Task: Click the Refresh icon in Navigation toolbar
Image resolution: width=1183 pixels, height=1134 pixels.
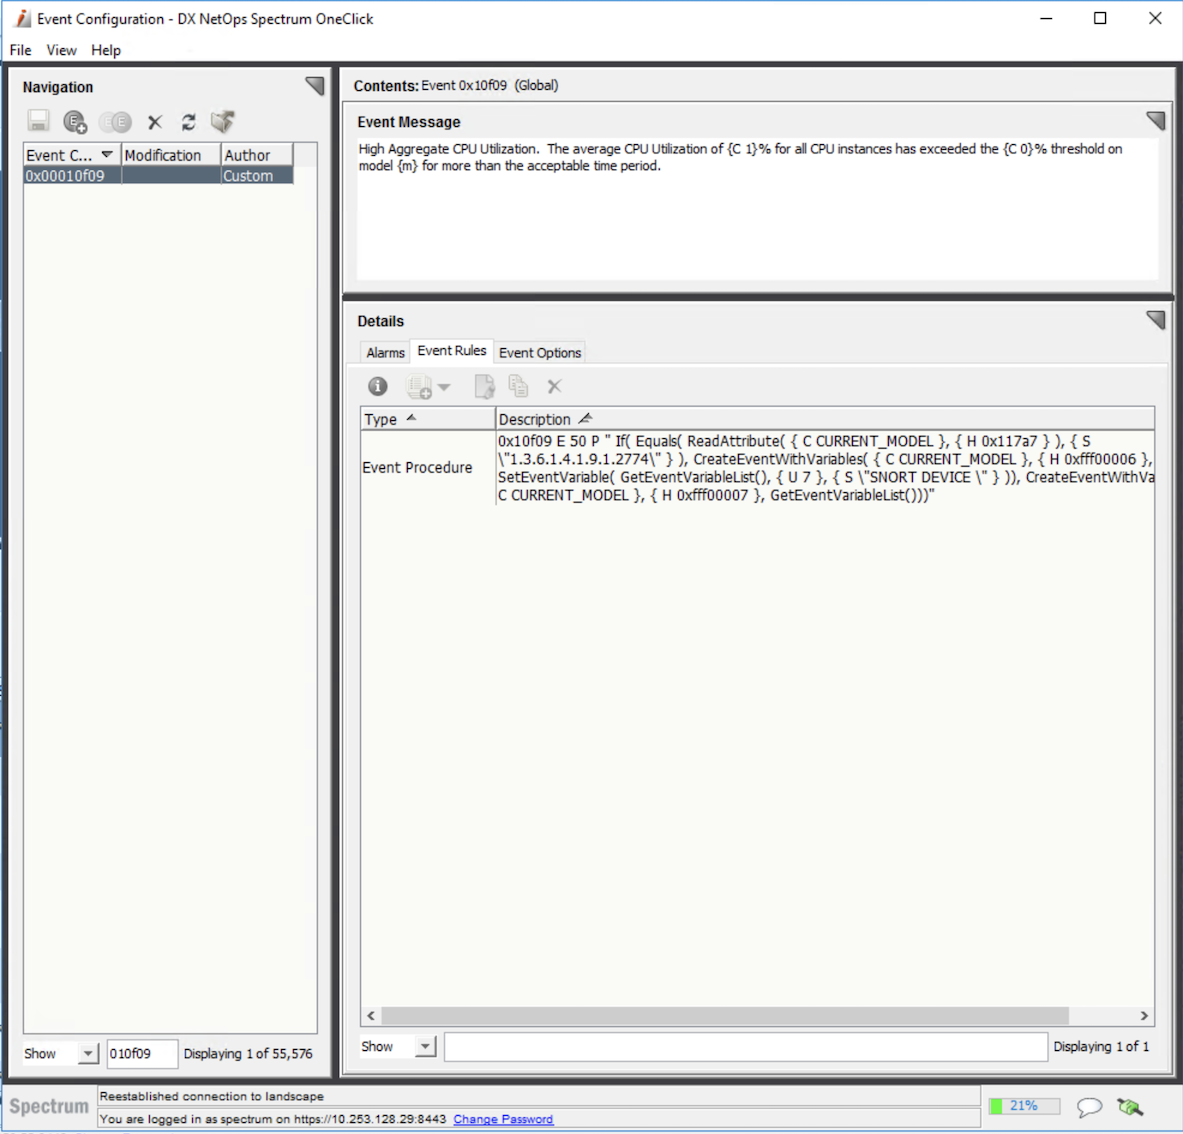Action: tap(189, 121)
